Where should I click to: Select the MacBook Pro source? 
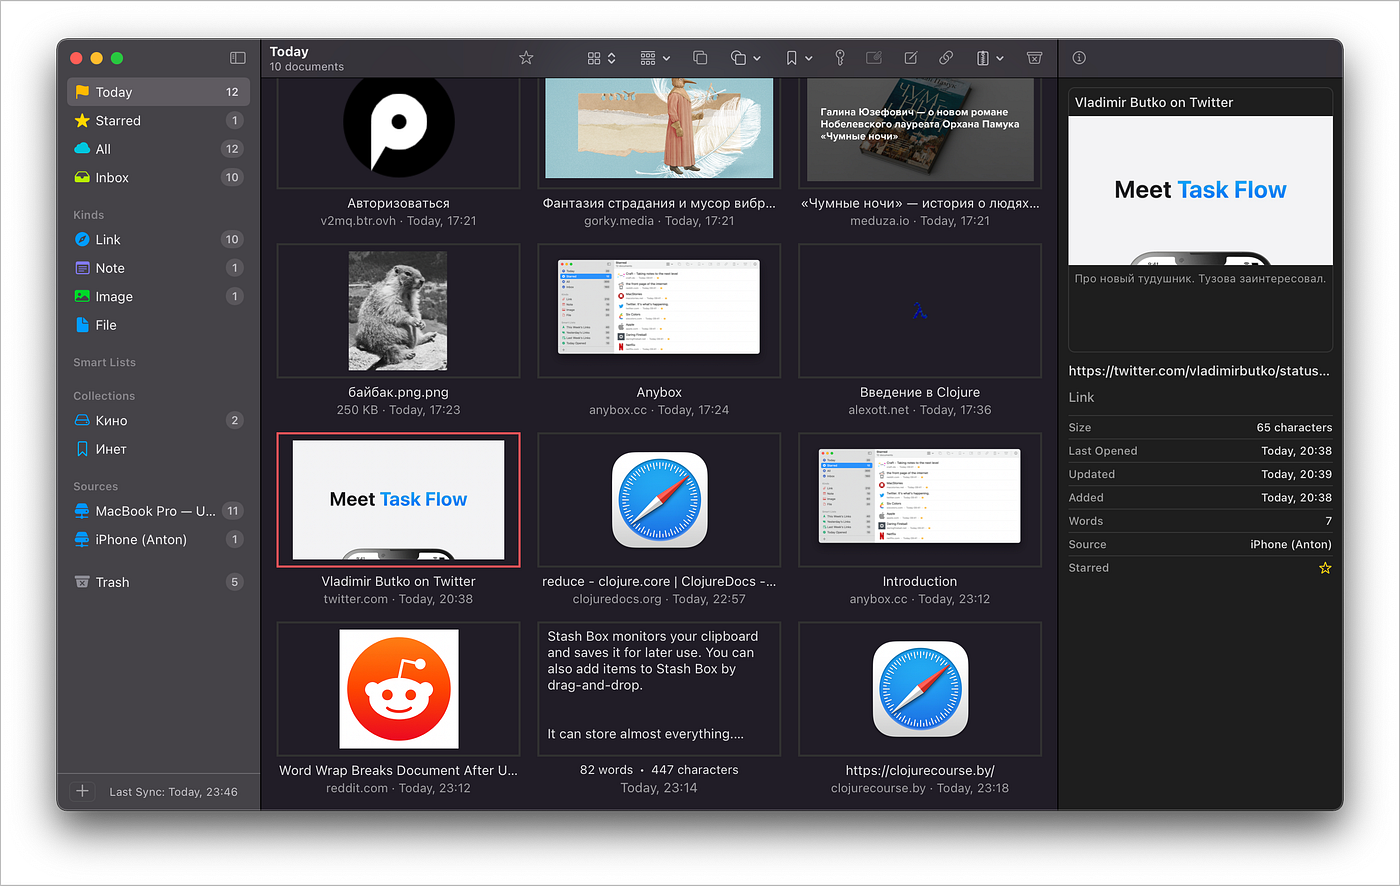[158, 511]
